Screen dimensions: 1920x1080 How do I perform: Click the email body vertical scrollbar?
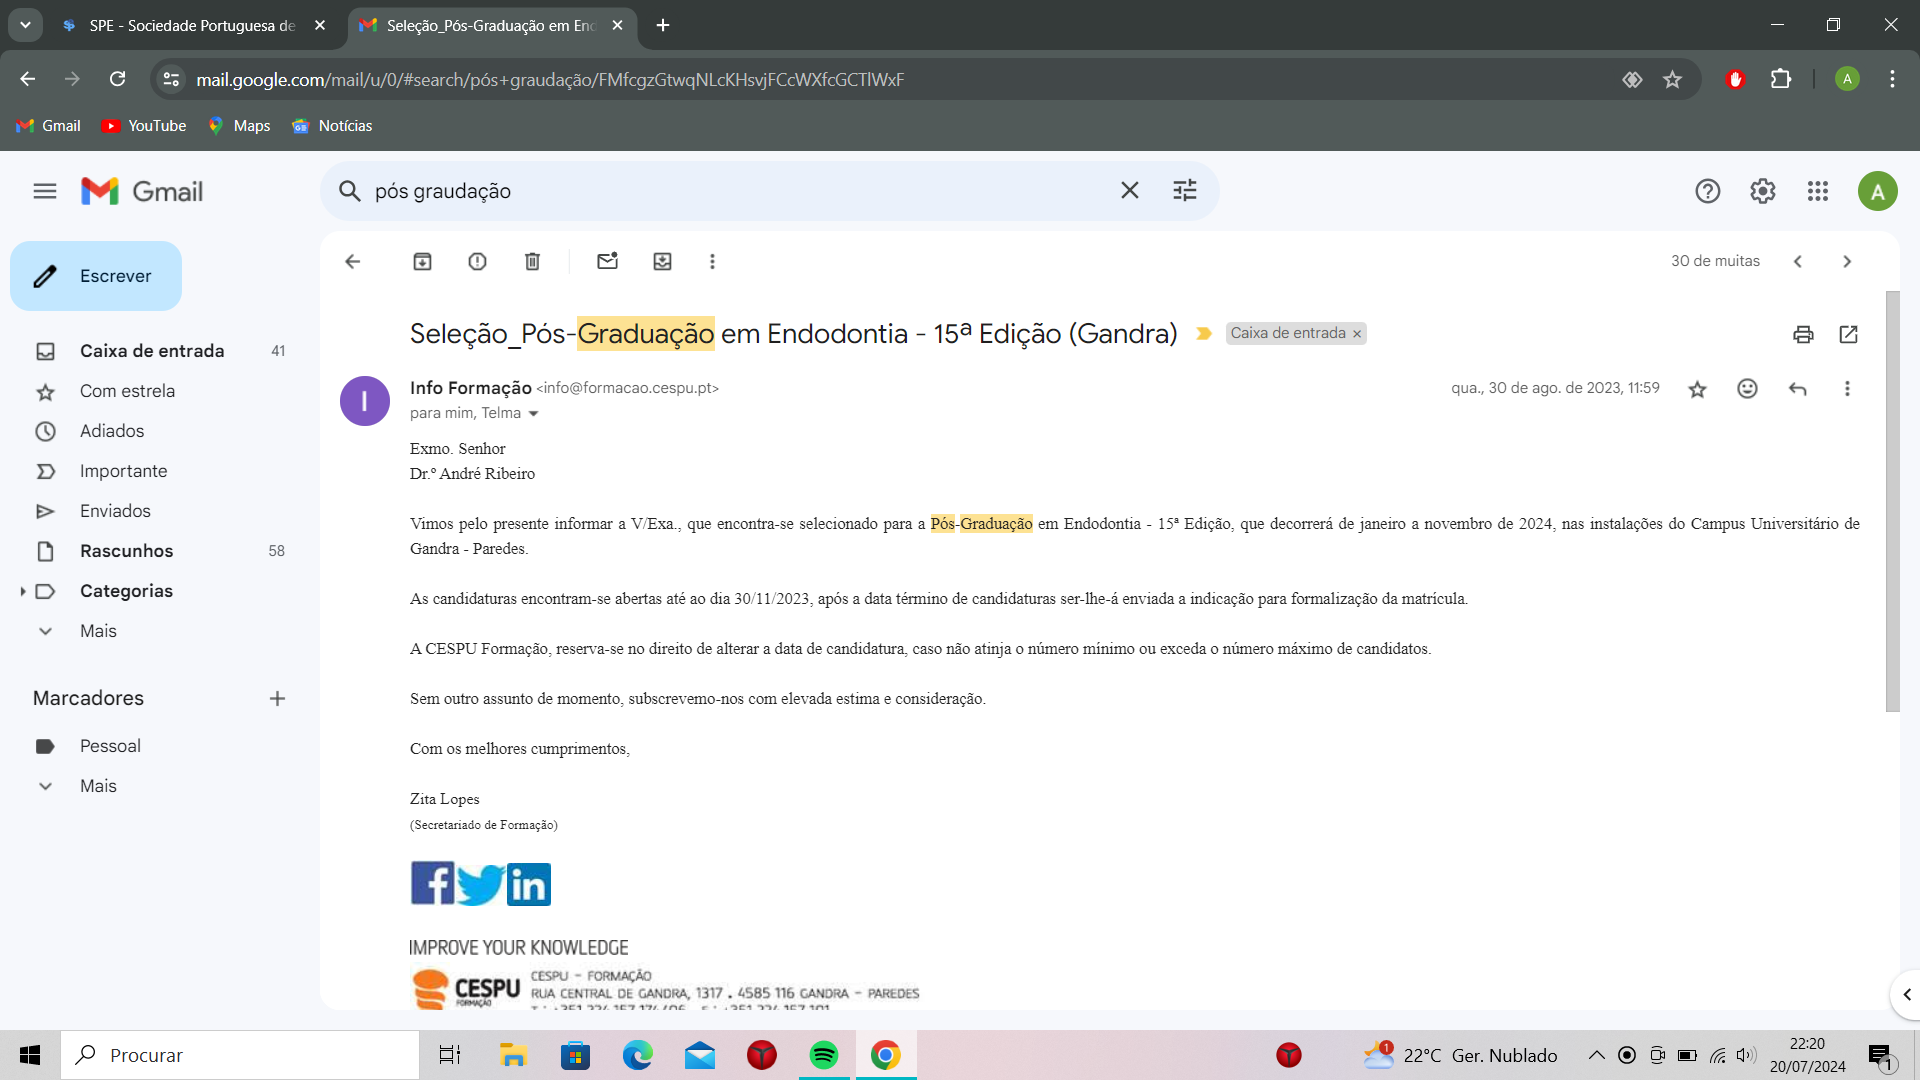coord(1892,500)
